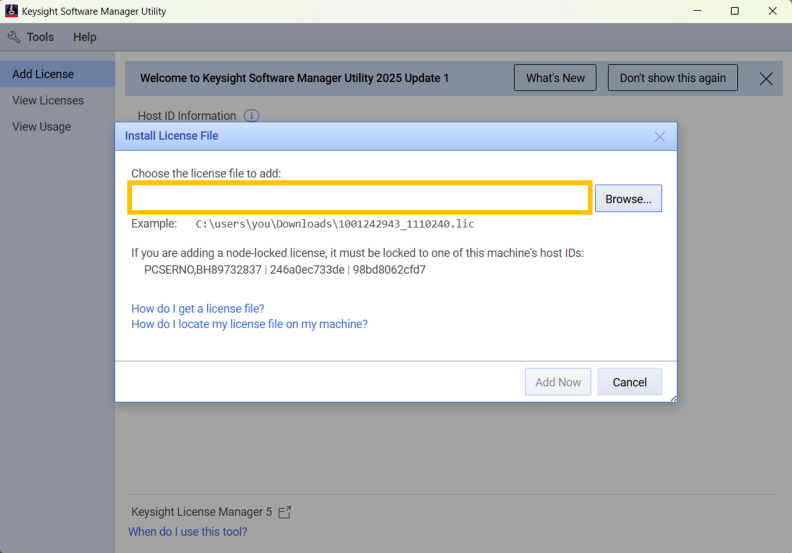Click the Add Now button
Viewport: 792px width, 553px height.
coord(558,382)
